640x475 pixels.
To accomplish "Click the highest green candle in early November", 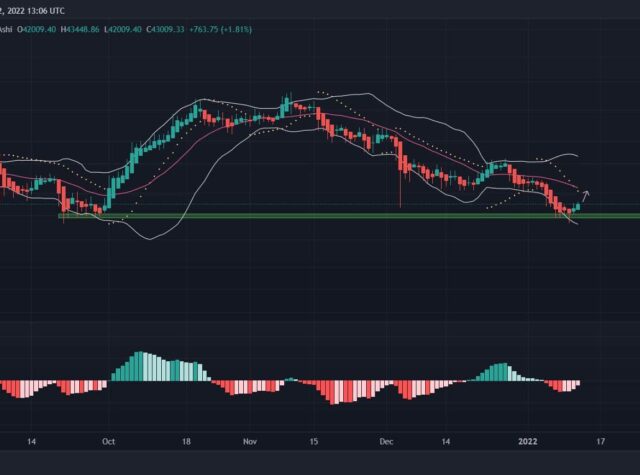I will point(286,104).
